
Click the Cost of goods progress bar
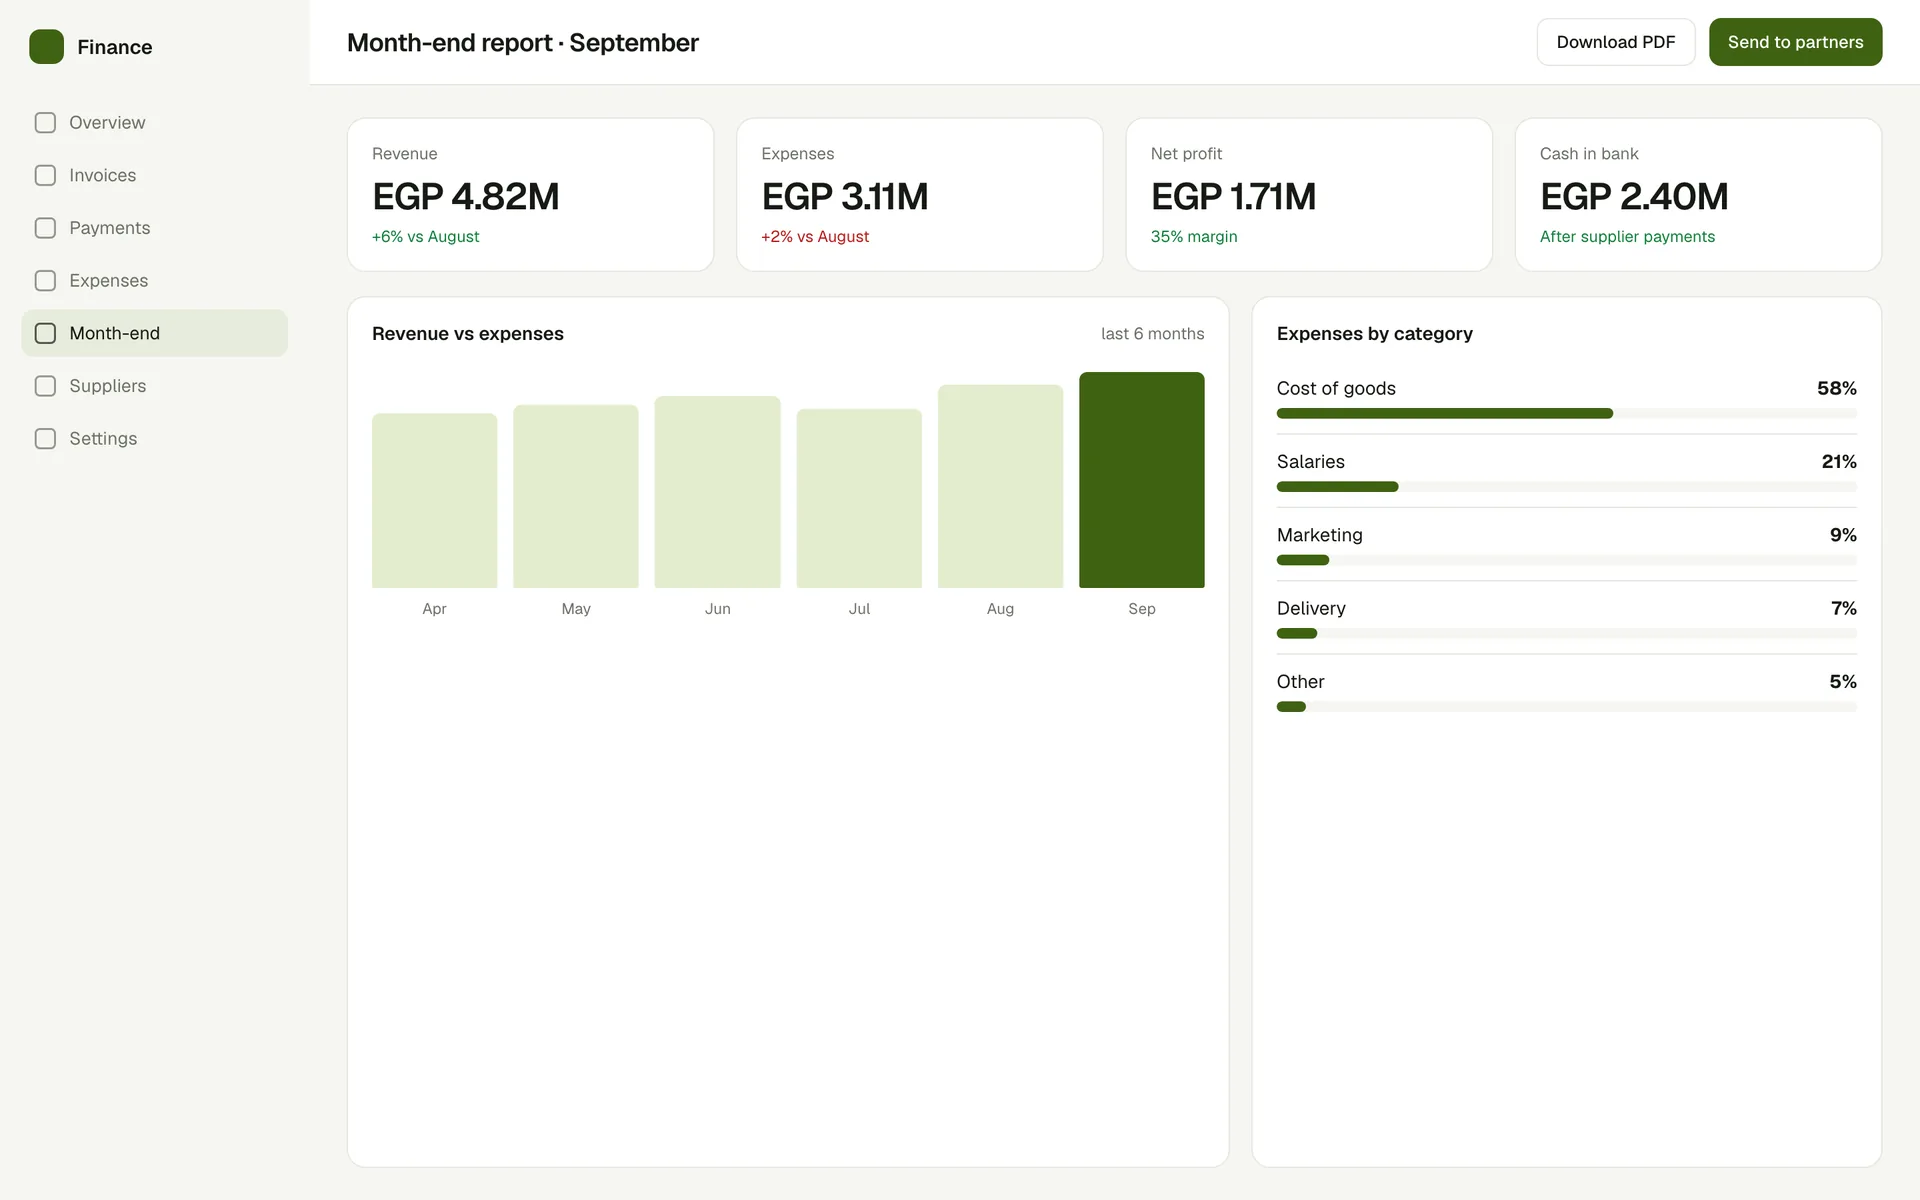coord(1566,413)
